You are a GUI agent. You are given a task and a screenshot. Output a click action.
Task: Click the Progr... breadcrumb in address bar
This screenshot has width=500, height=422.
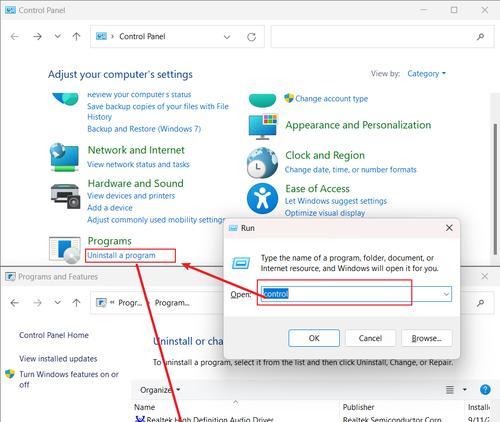point(130,303)
